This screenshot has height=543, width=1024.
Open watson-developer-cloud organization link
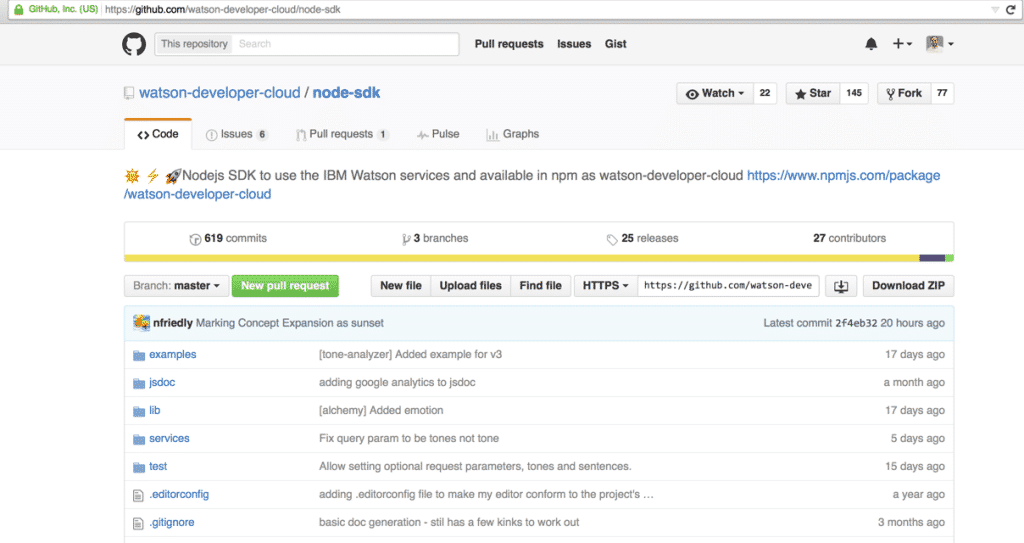pos(220,93)
